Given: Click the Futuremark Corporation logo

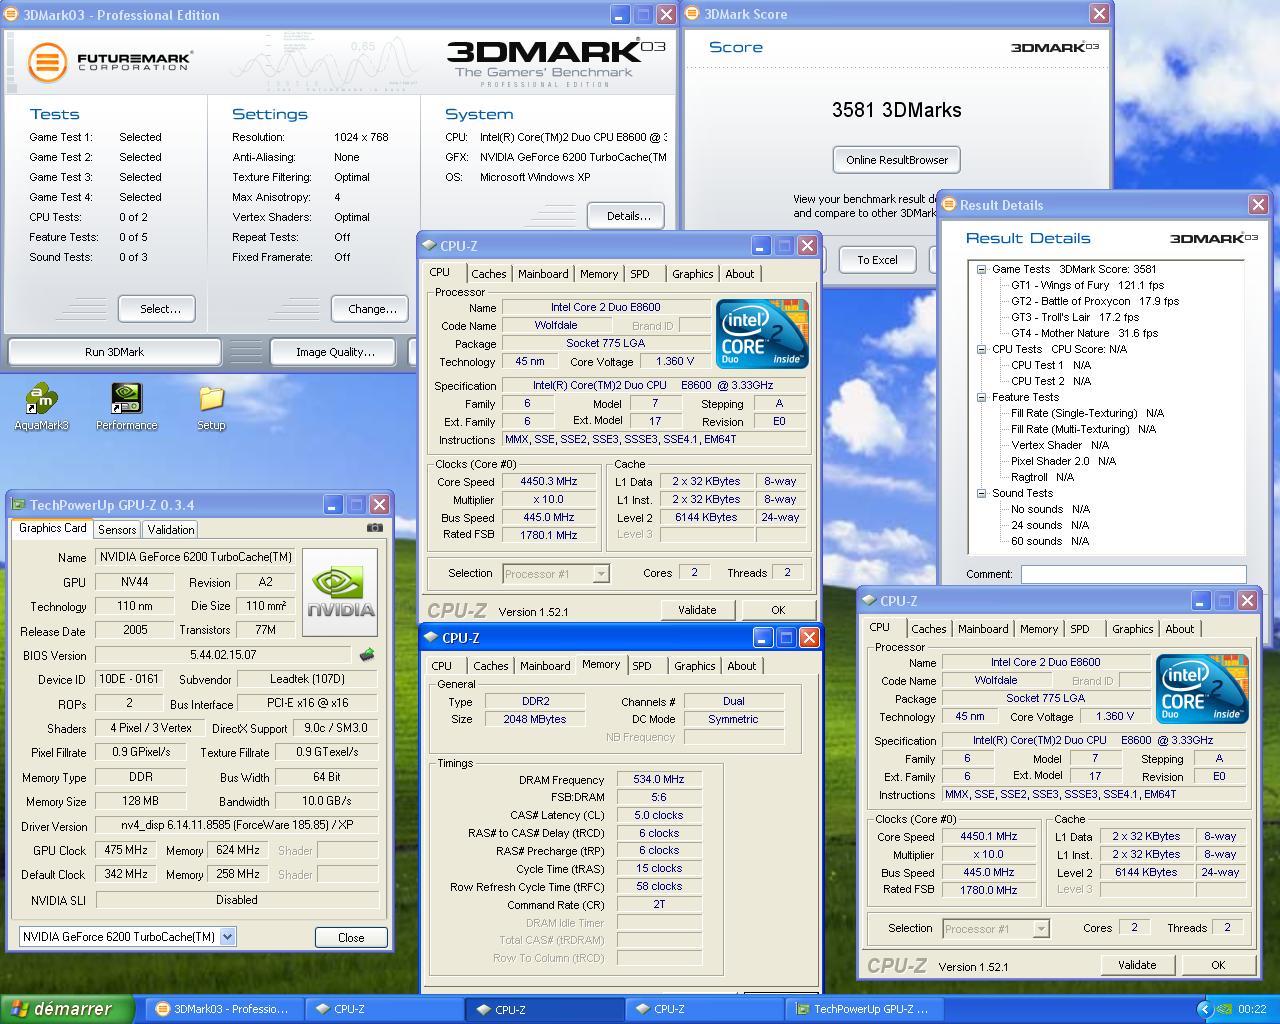Looking at the screenshot, I should coord(110,62).
